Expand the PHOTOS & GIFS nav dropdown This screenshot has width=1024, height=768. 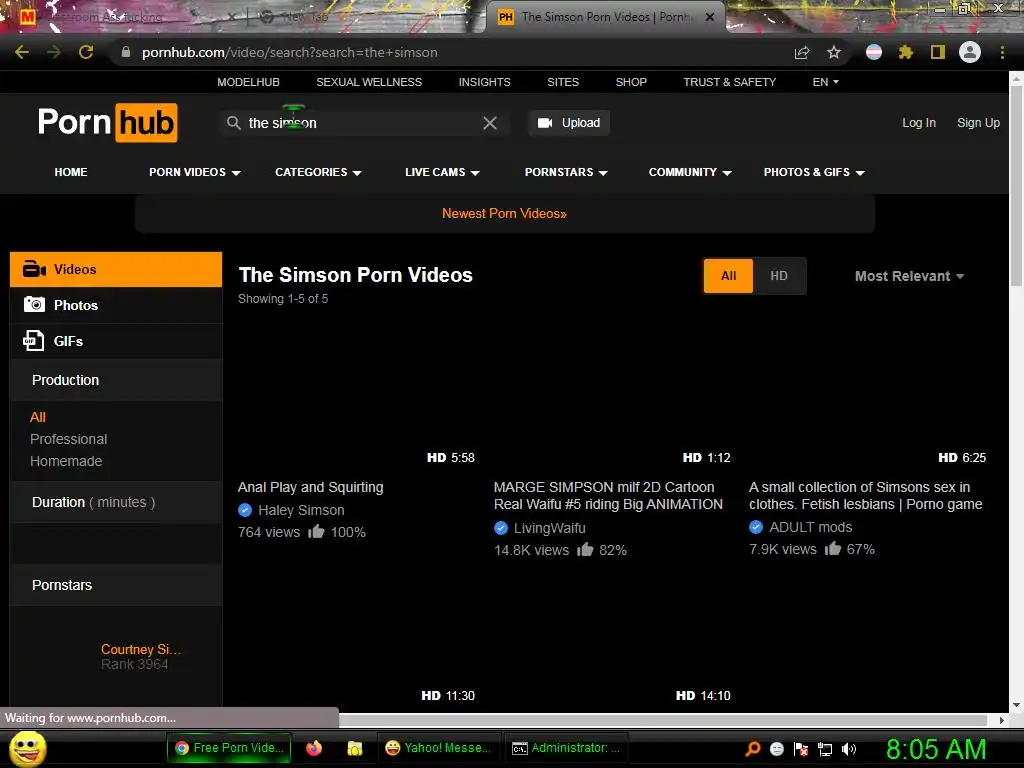814,172
